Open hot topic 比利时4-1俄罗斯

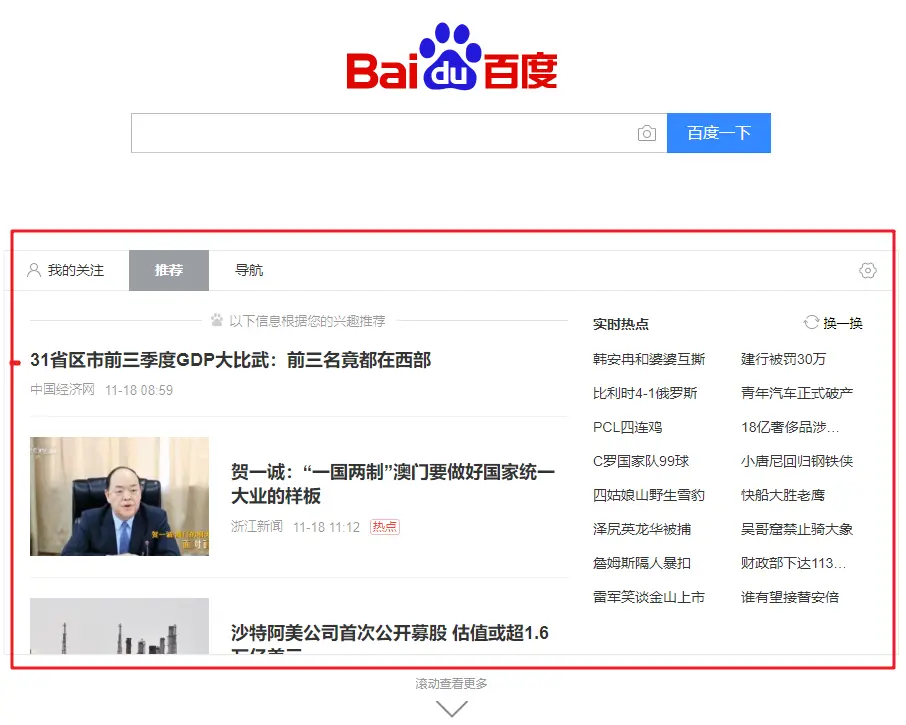point(645,393)
